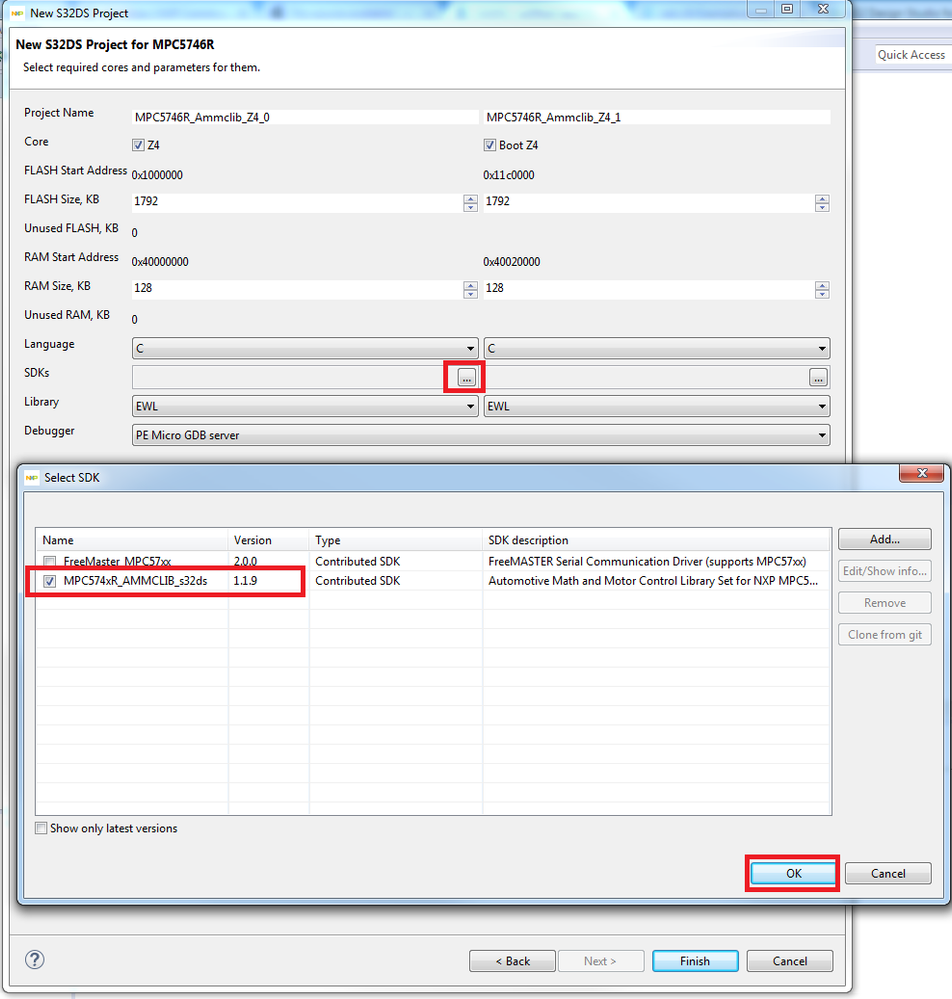
Task: Focus RAM Size field for Z4_1
Action: [649, 288]
